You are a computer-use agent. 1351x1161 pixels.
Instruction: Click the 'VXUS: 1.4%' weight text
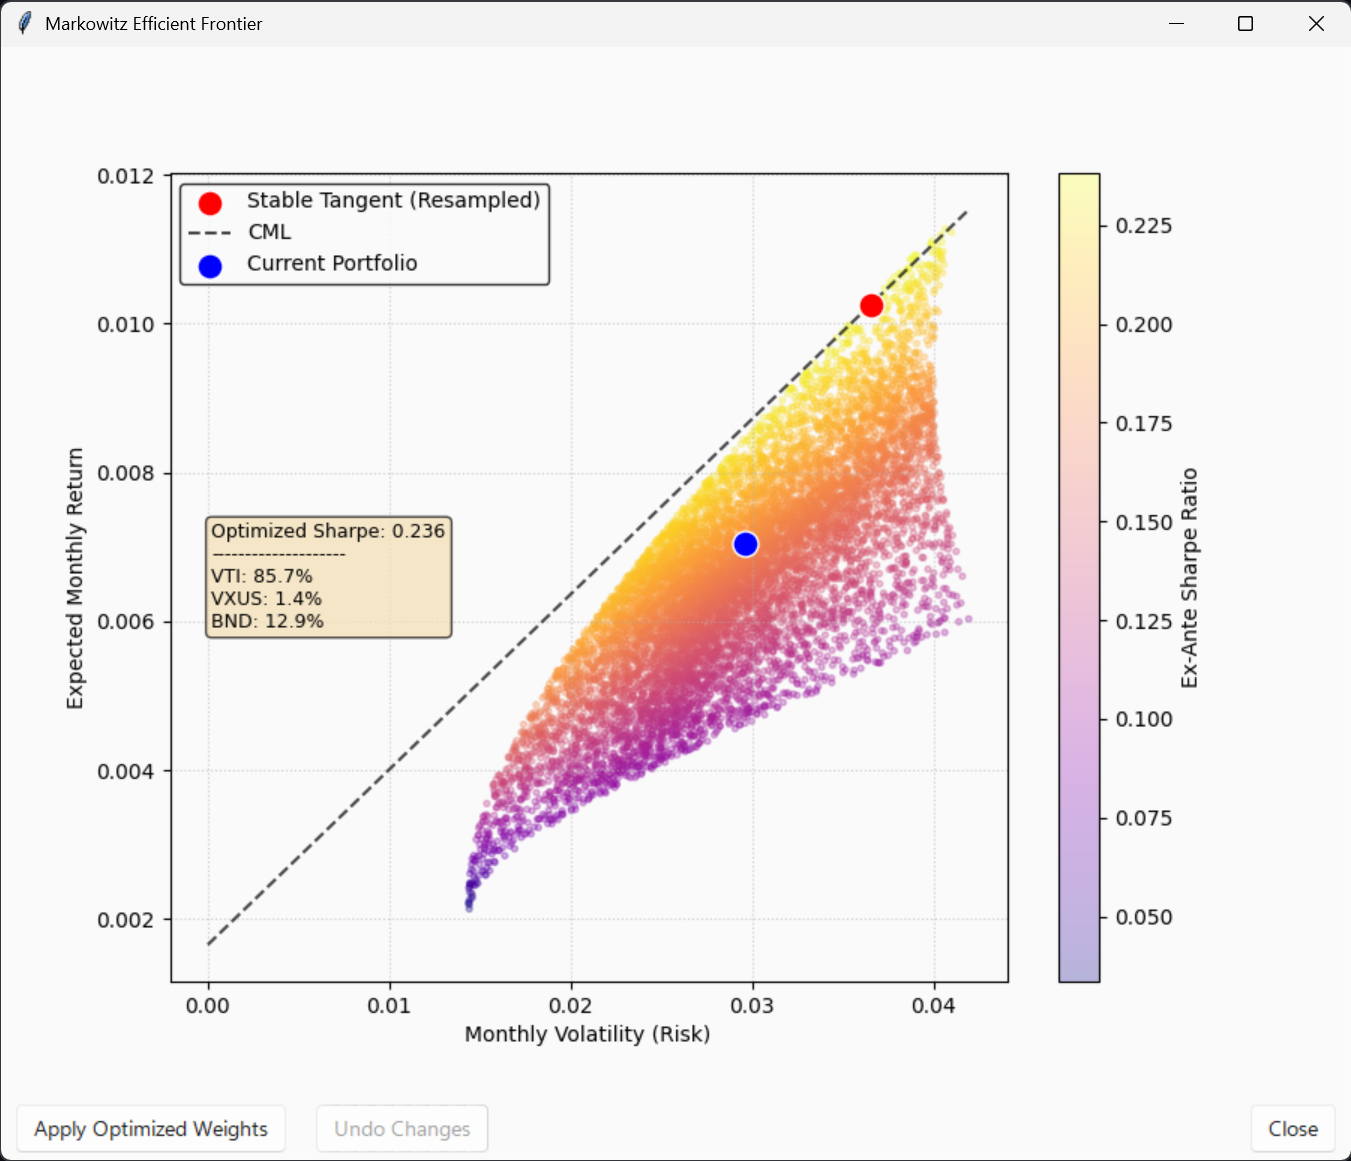pos(267,599)
